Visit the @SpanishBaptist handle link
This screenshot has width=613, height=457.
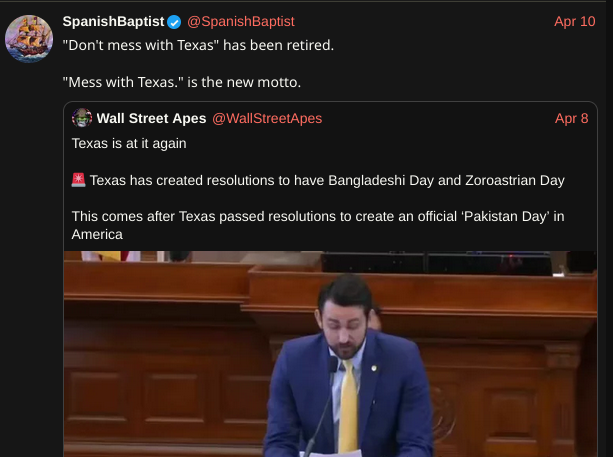[241, 22]
